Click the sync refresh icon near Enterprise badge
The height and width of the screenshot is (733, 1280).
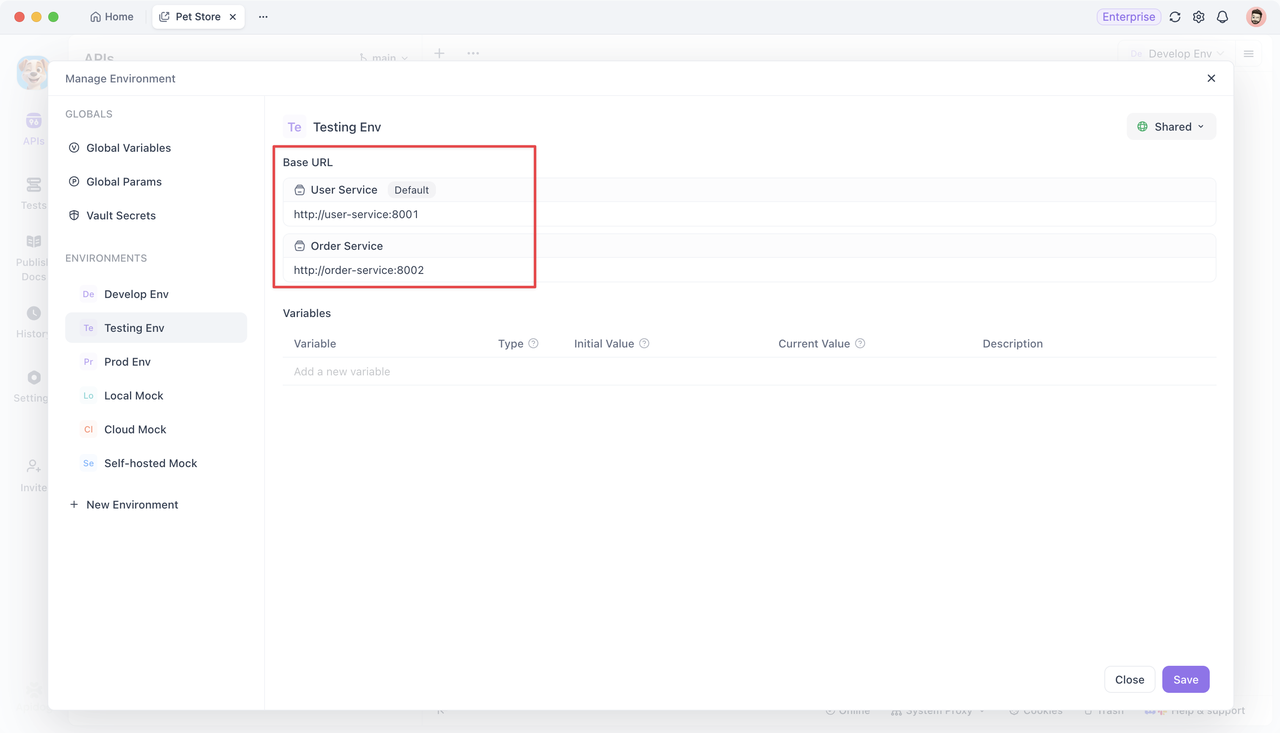coord(1174,16)
